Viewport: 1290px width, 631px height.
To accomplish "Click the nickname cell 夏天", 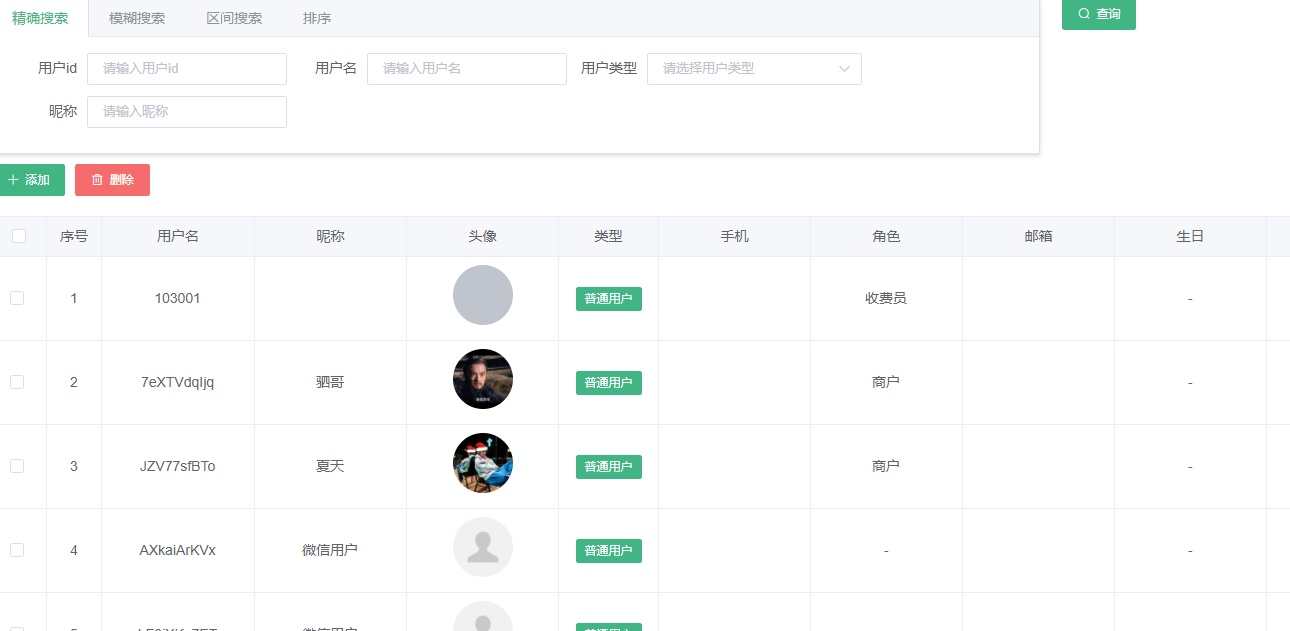I will click(331, 466).
